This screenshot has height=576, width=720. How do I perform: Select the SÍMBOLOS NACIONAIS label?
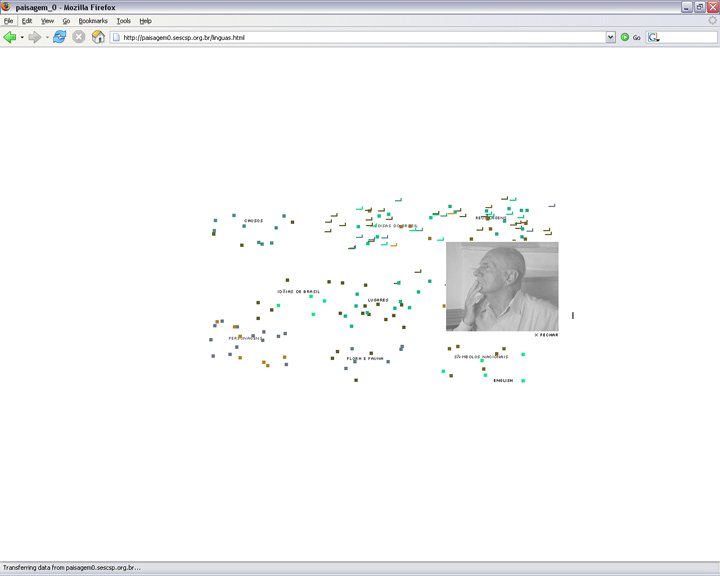click(481, 357)
